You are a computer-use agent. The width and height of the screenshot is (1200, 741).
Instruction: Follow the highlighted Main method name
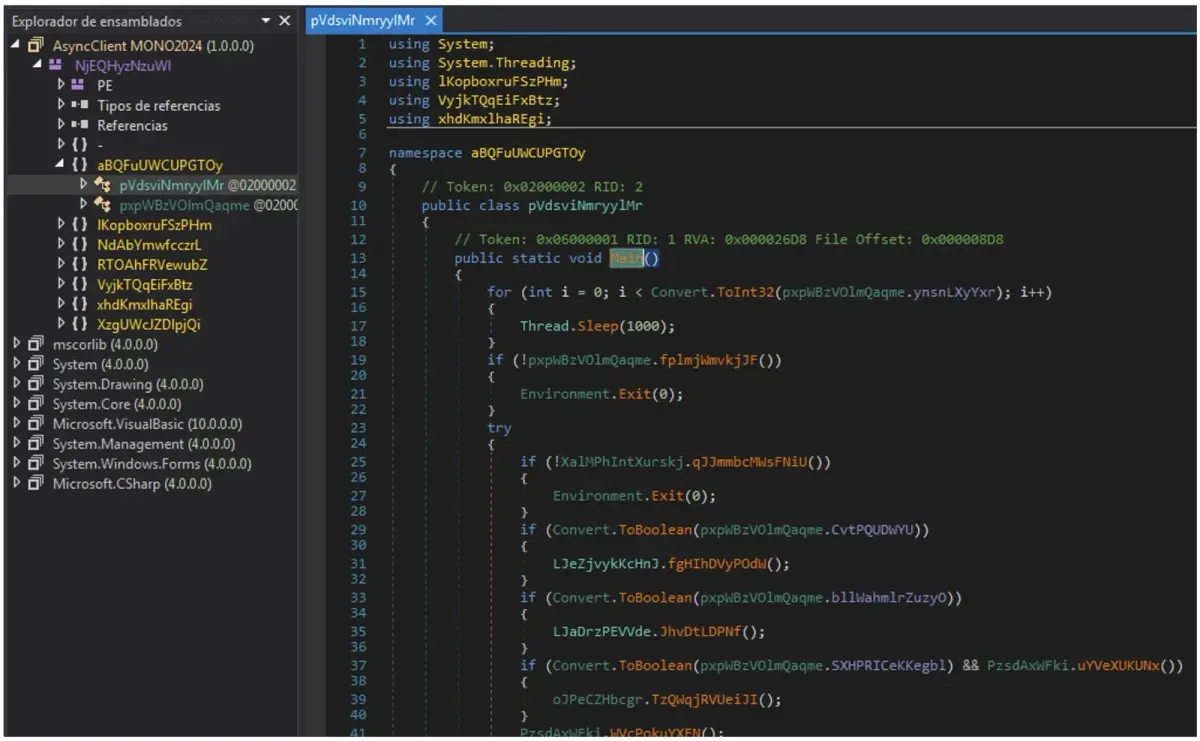point(626,258)
